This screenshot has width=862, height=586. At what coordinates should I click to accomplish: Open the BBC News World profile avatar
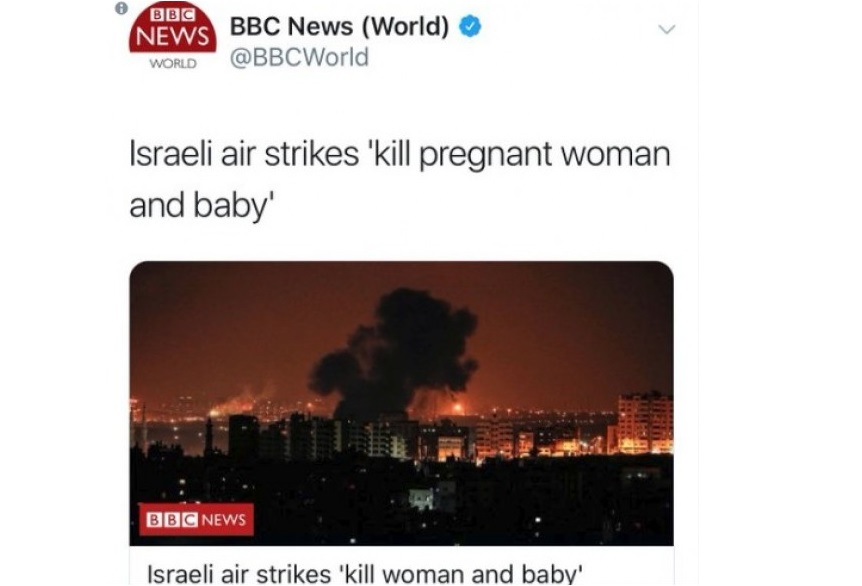click(173, 36)
